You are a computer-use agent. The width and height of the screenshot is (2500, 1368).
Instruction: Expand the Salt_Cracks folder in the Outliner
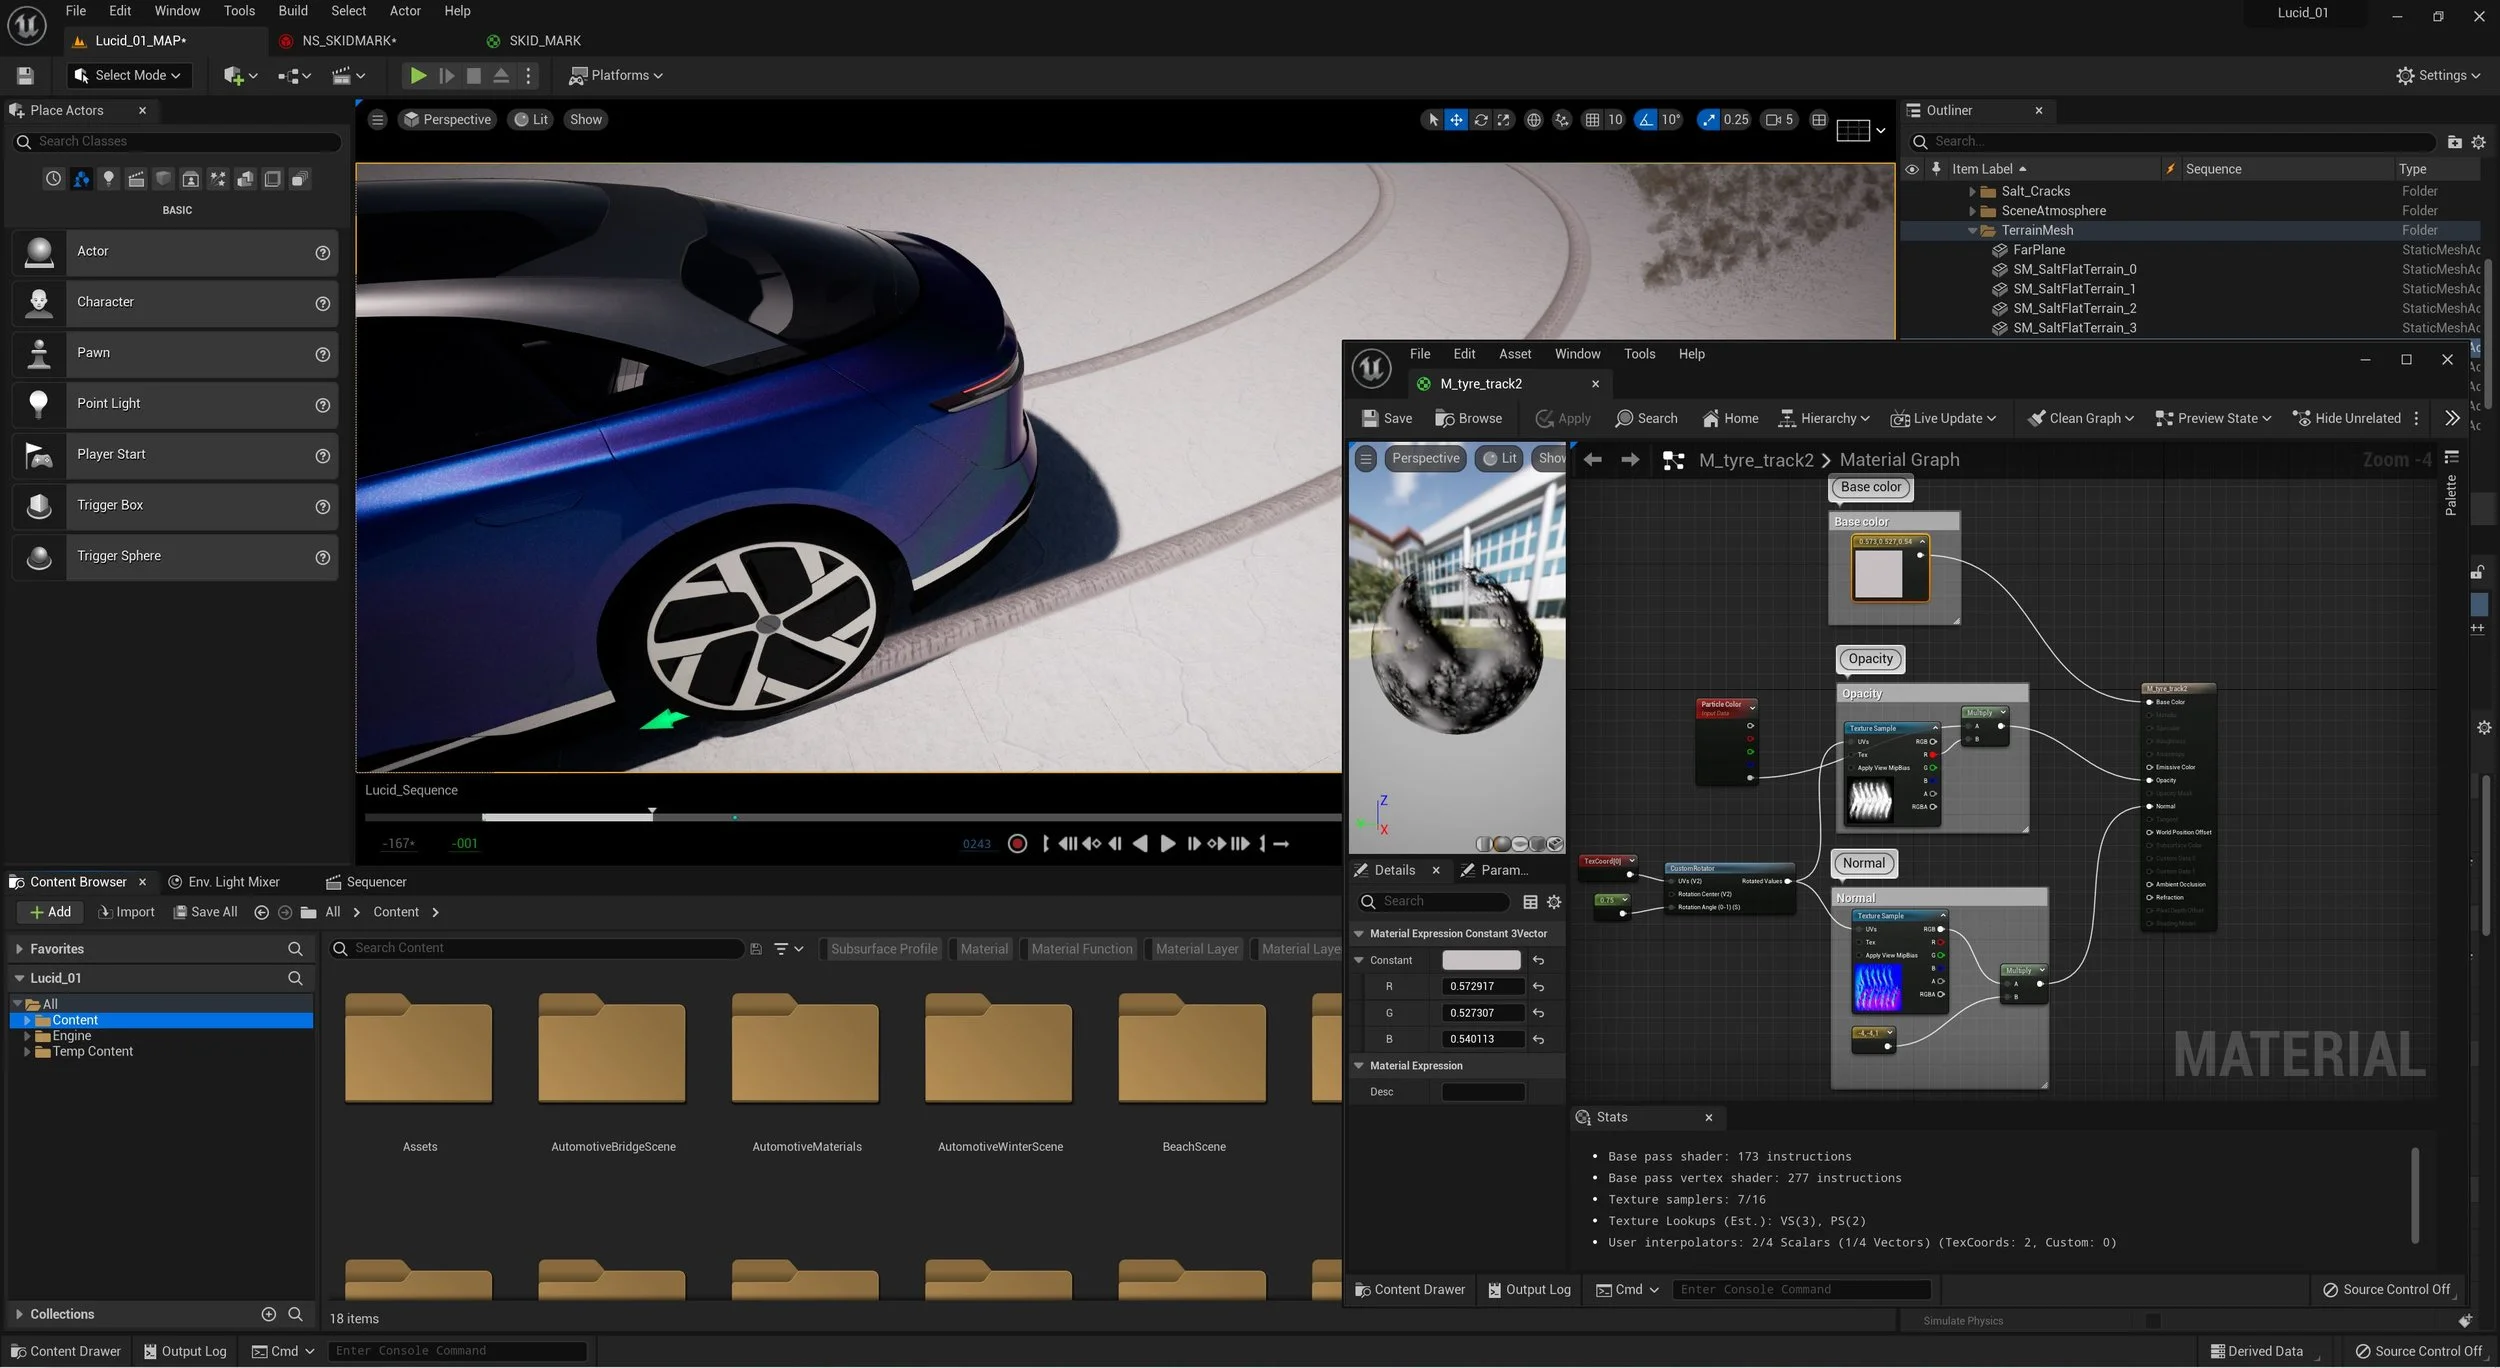click(1972, 191)
